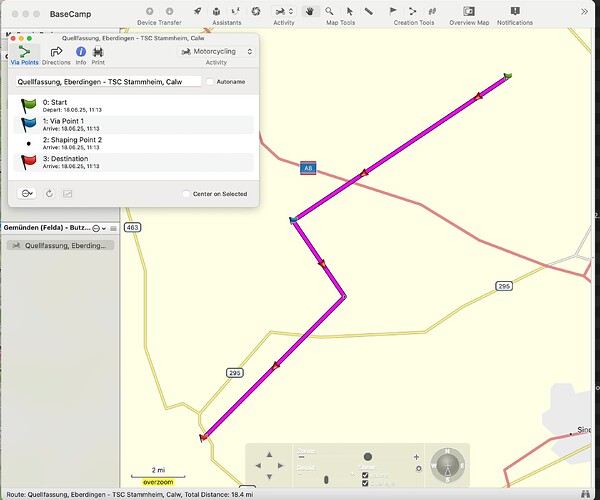This screenshot has width=600, height=500.
Task: Click the elevation graph icon button
Action: pos(68,194)
